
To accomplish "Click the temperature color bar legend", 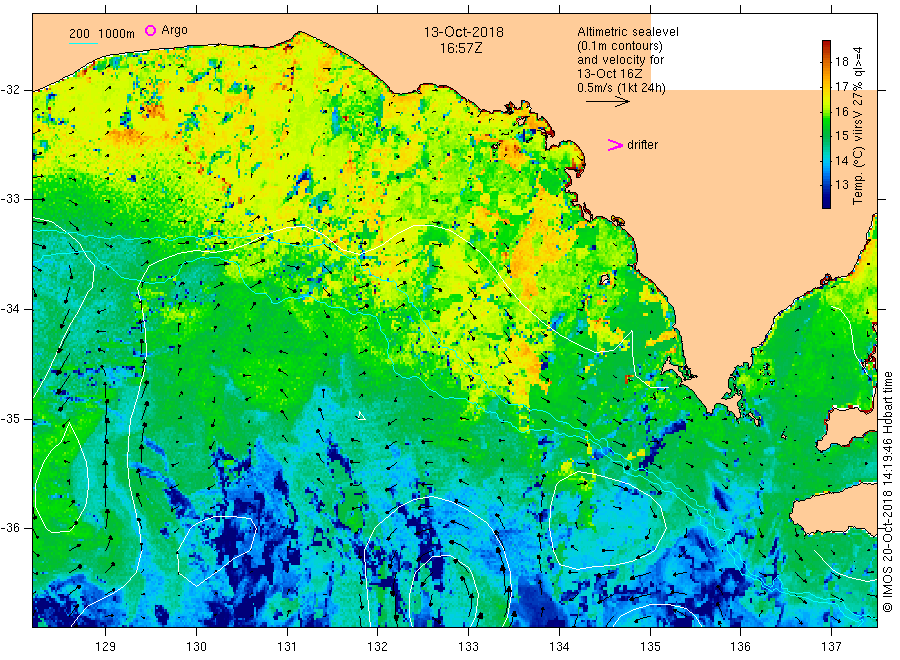I will tap(827, 124).
